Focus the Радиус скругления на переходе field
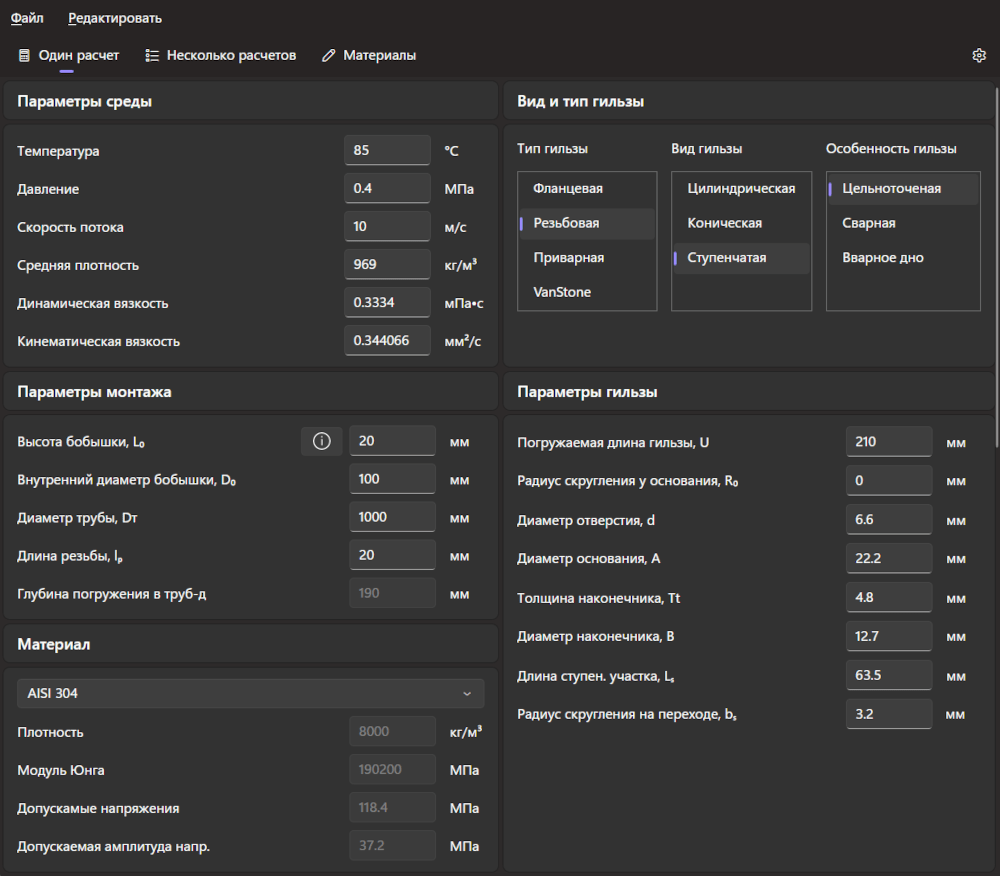 889,714
